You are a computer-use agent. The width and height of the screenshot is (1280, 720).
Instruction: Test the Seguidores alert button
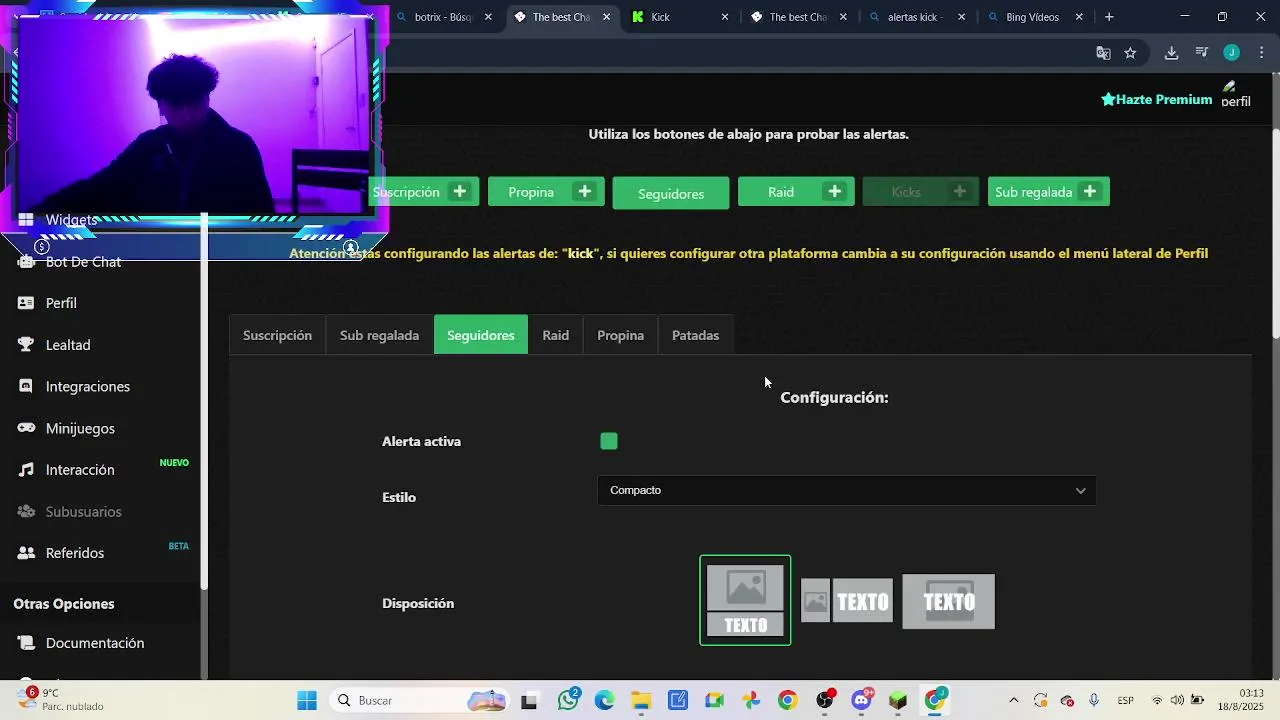[x=671, y=193]
